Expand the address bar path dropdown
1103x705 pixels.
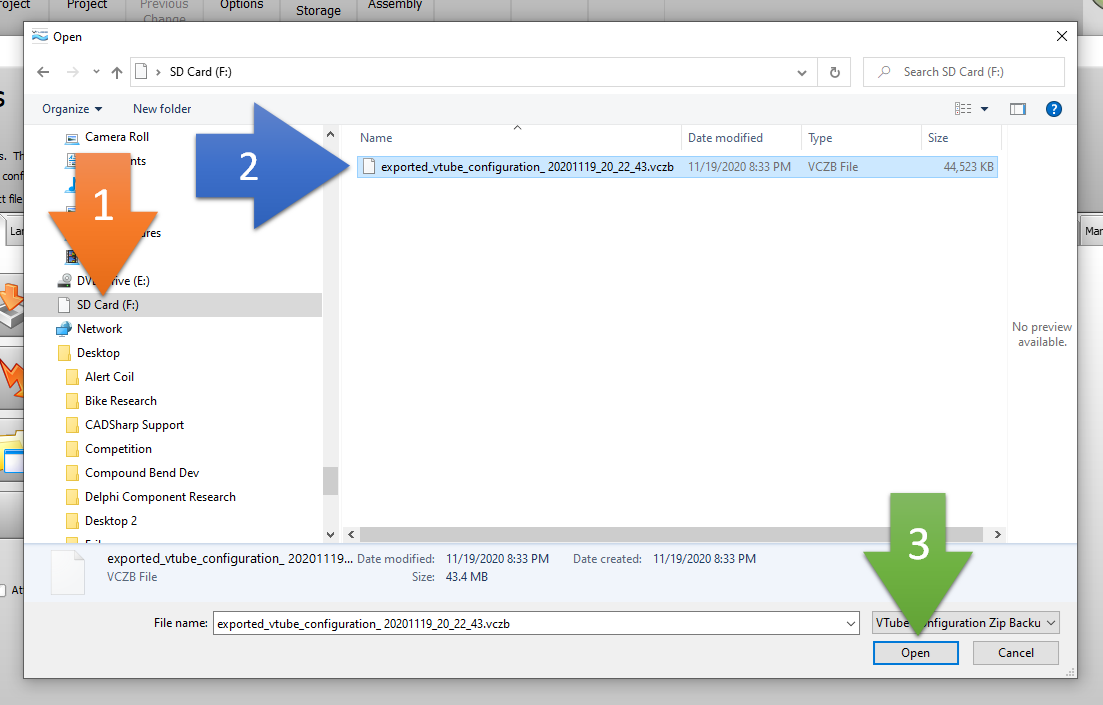coord(802,72)
